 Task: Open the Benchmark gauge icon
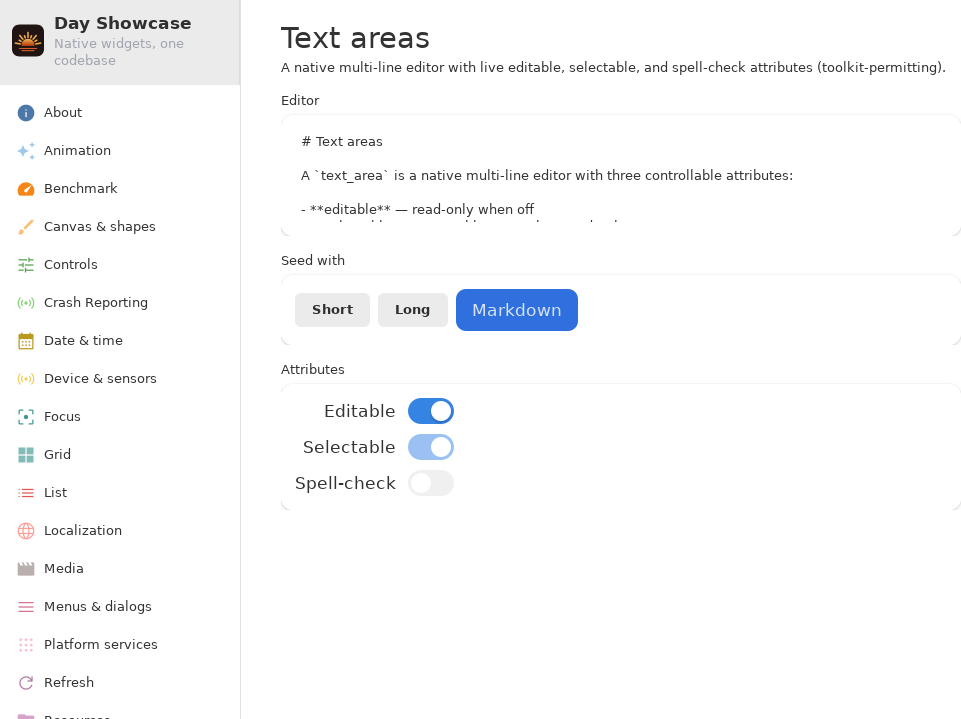pyautogui.click(x=26, y=189)
